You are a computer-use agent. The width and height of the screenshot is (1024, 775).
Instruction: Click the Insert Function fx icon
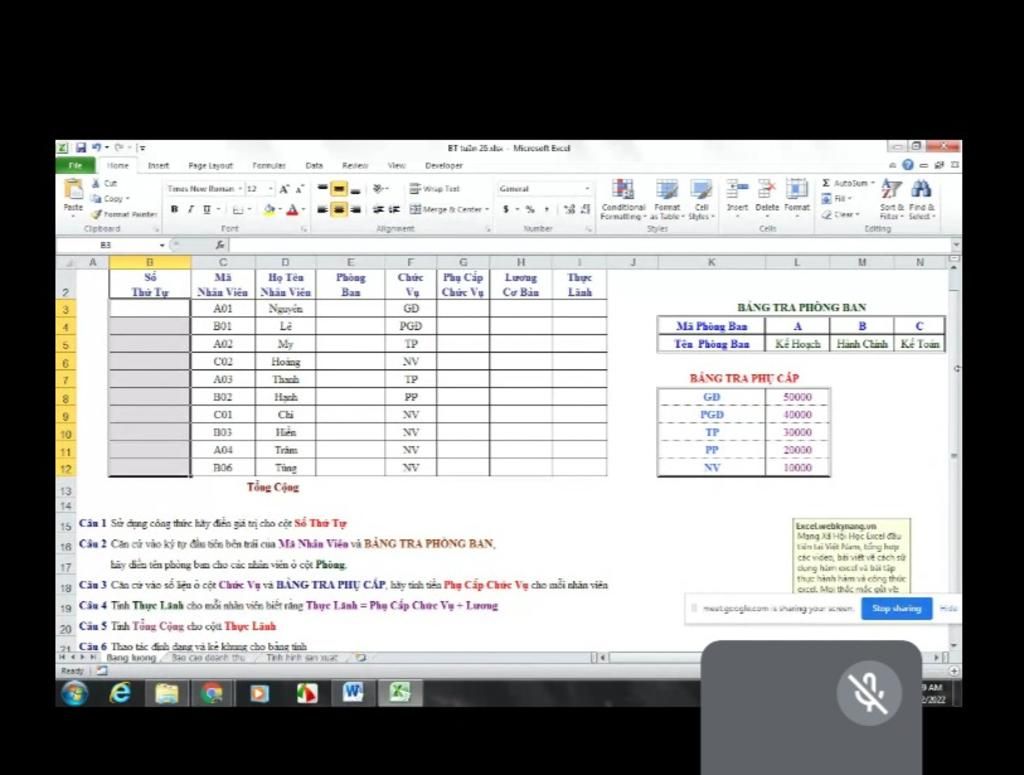(x=220, y=245)
